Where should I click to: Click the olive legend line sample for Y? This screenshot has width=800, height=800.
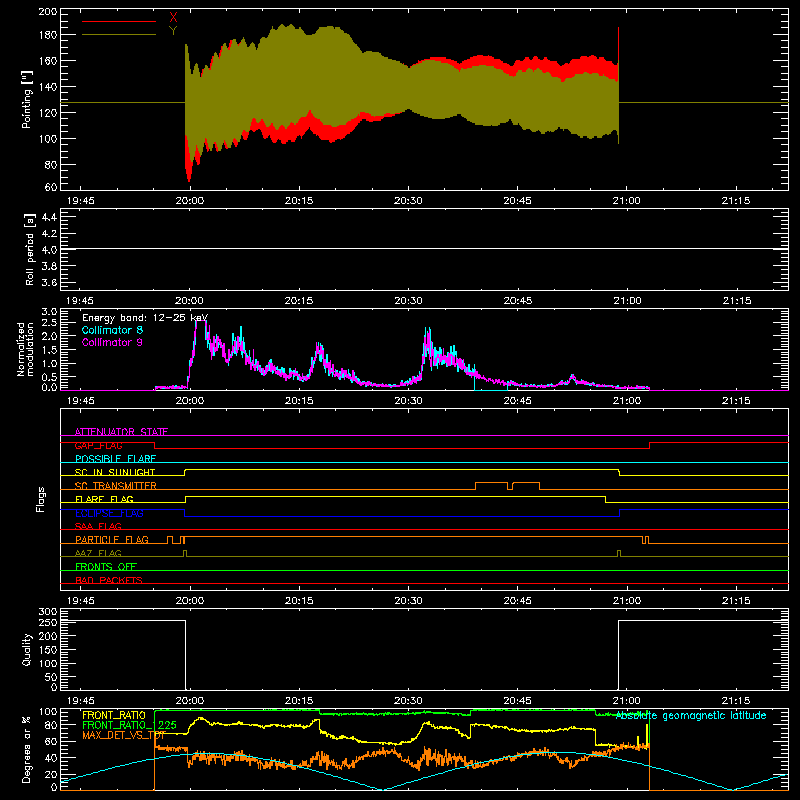[x=119, y=35]
